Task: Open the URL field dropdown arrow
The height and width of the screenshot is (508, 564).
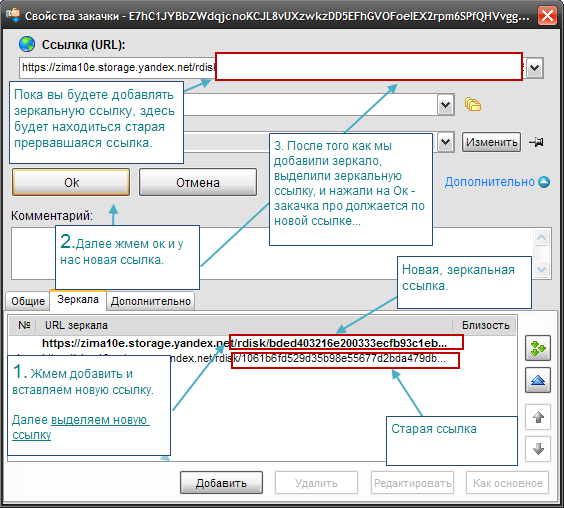Action: pos(535,68)
